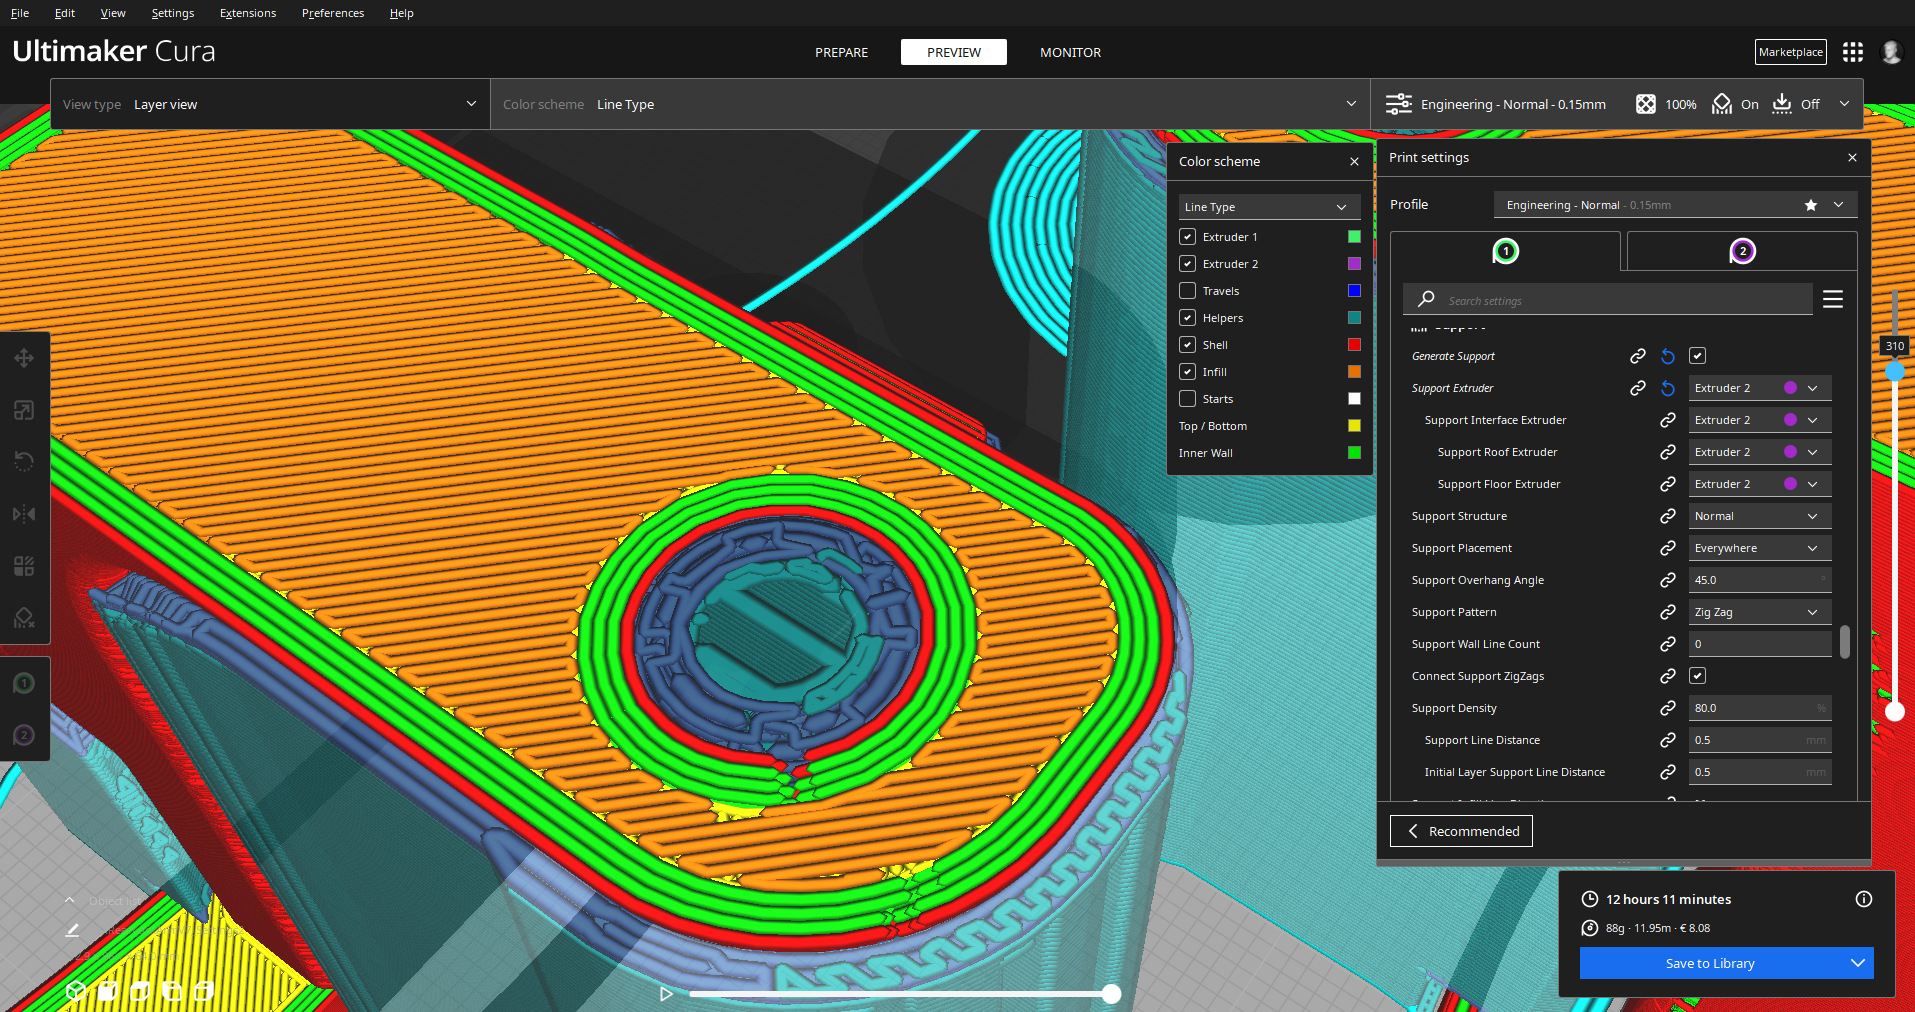Open the Profile dropdown in Print settings

tap(1675, 205)
